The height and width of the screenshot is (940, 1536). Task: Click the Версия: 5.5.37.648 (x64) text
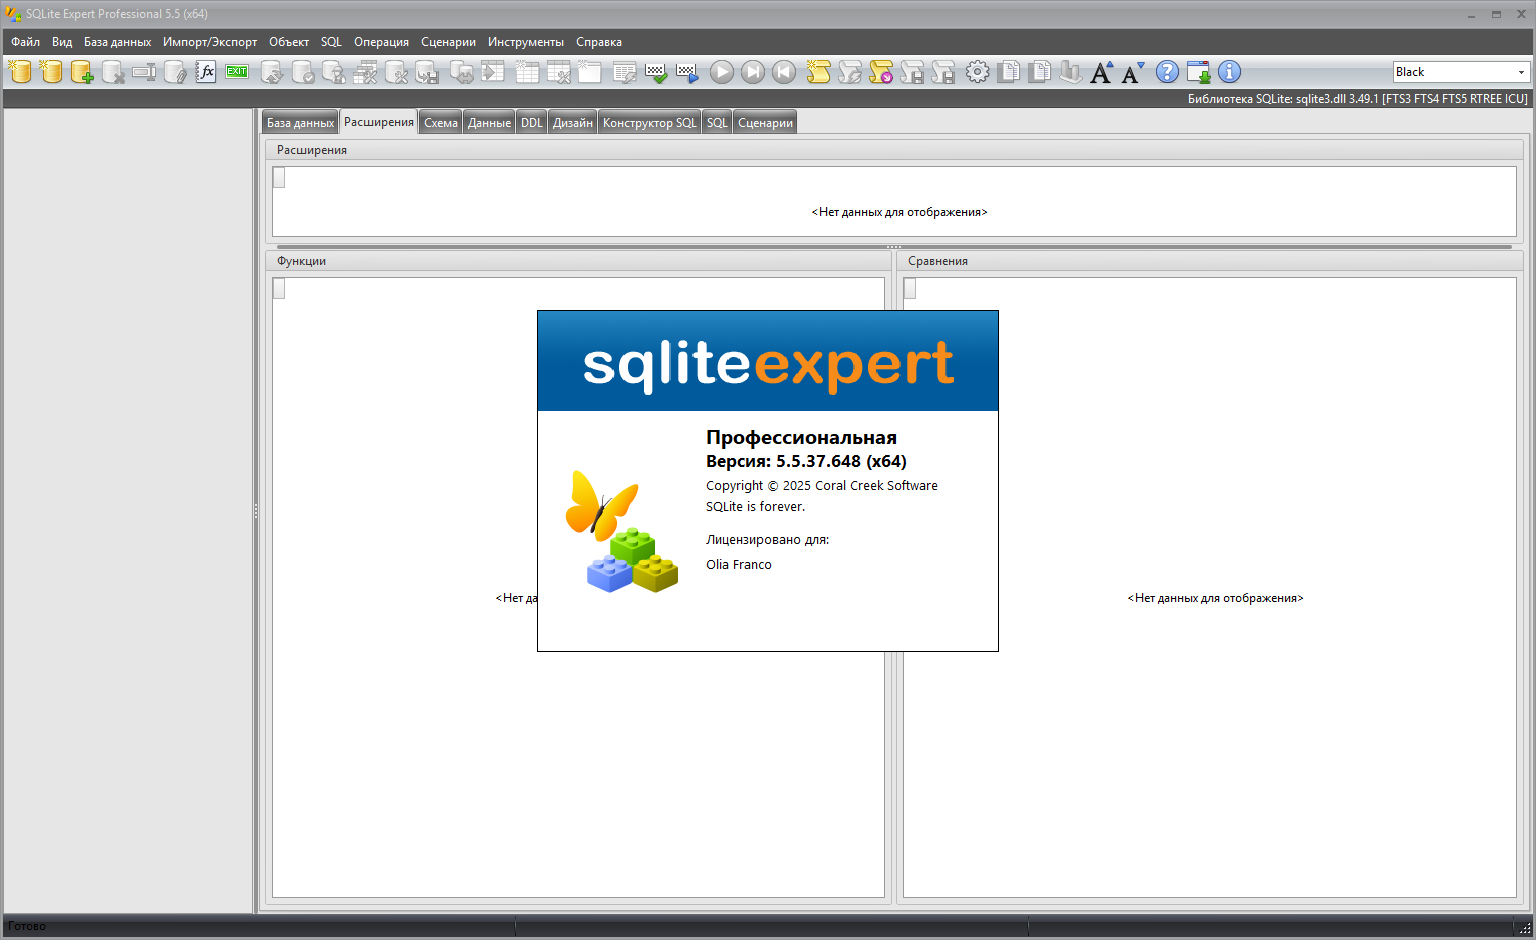click(x=806, y=461)
